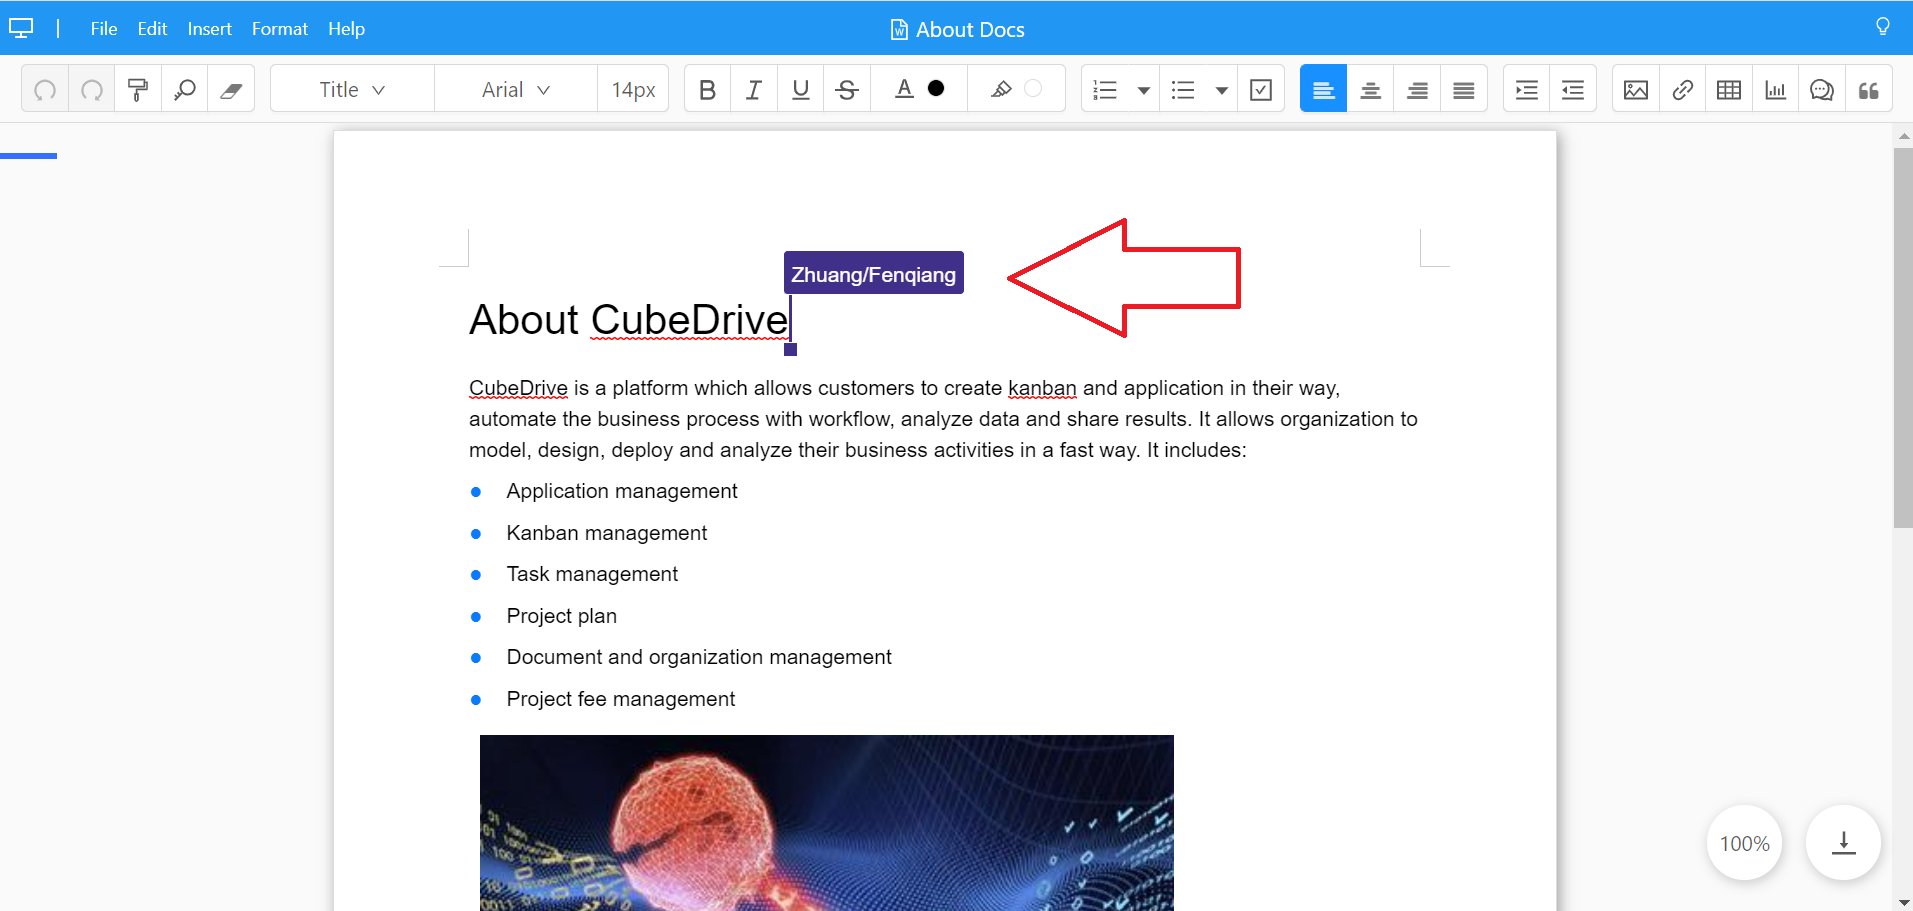Screen dimensions: 1913x911
Task: Click the vertical scrollbar thumb
Action: click(x=1903, y=338)
